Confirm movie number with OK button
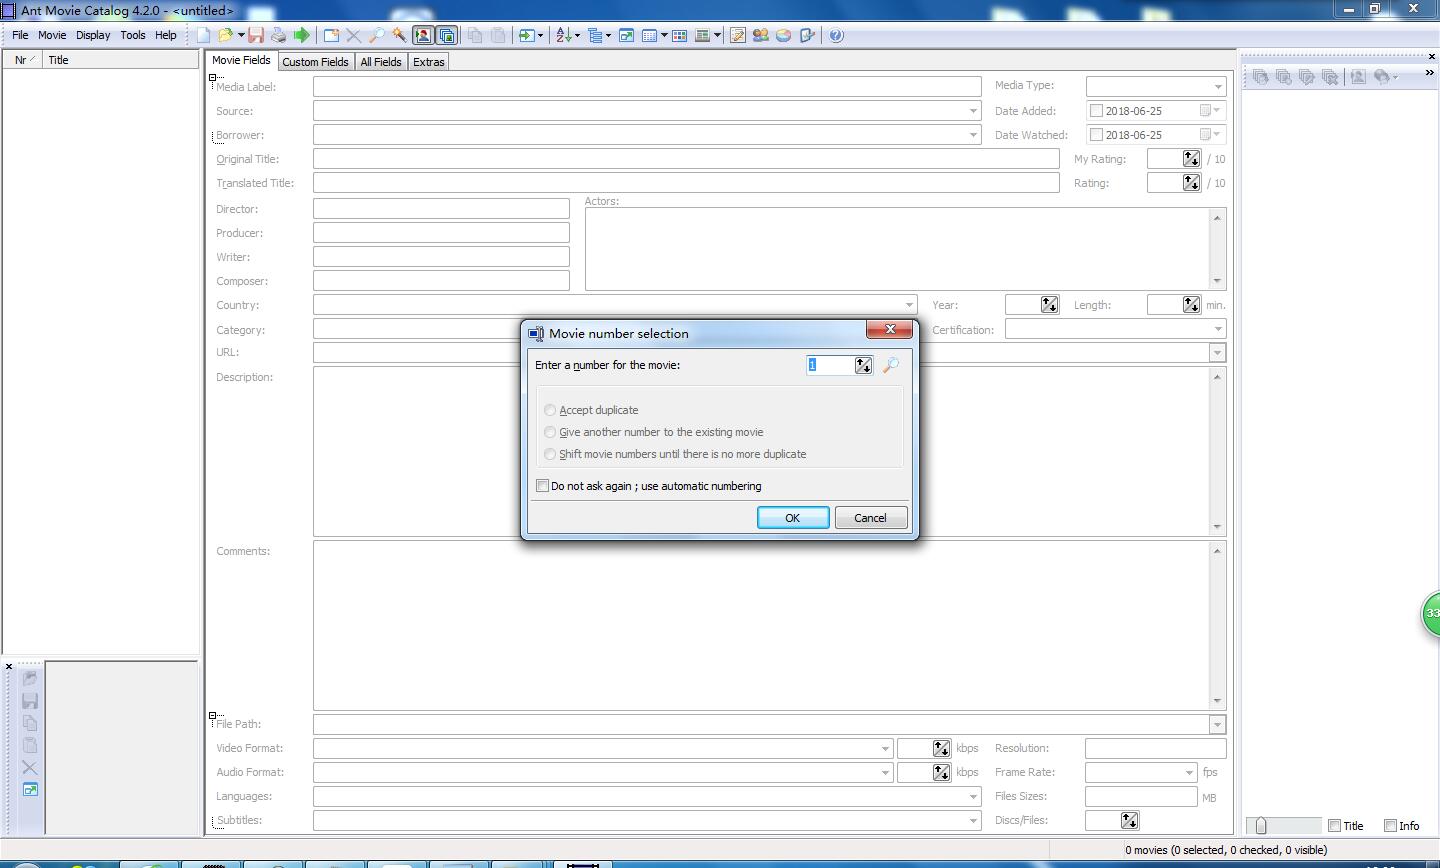This screenshot has height=868, width=1440. pyautogui.click(x=793, y=518)
